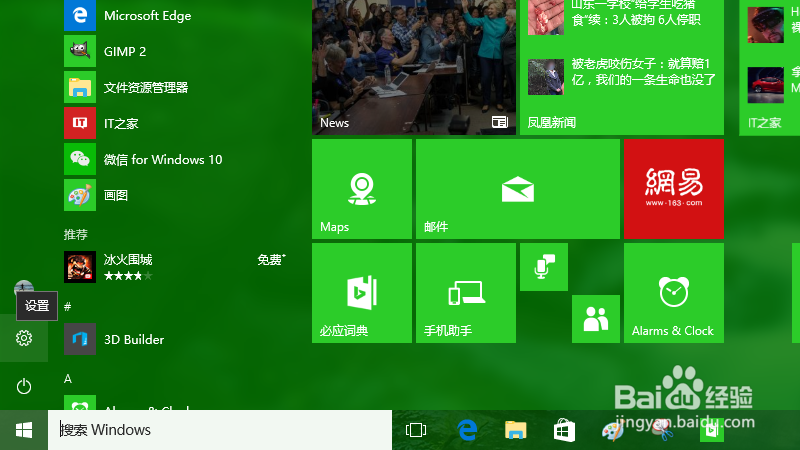Screen dimensions: 800x450
Task: Click the # letter group header
Action: 67,307
